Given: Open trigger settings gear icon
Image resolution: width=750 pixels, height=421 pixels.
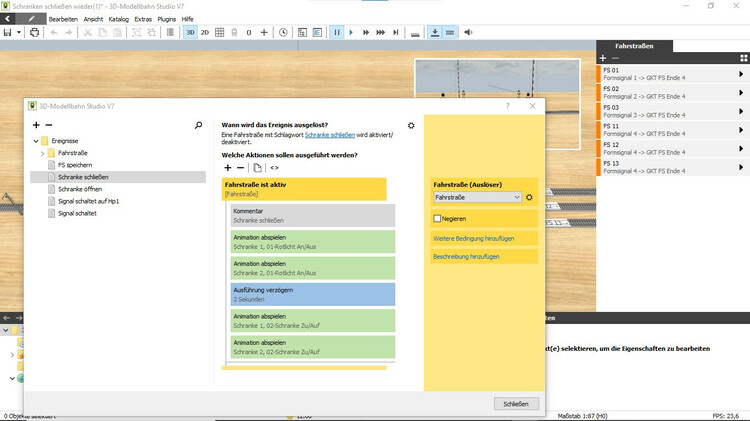Looking at the screenshot, I should (x=411, y=125).
